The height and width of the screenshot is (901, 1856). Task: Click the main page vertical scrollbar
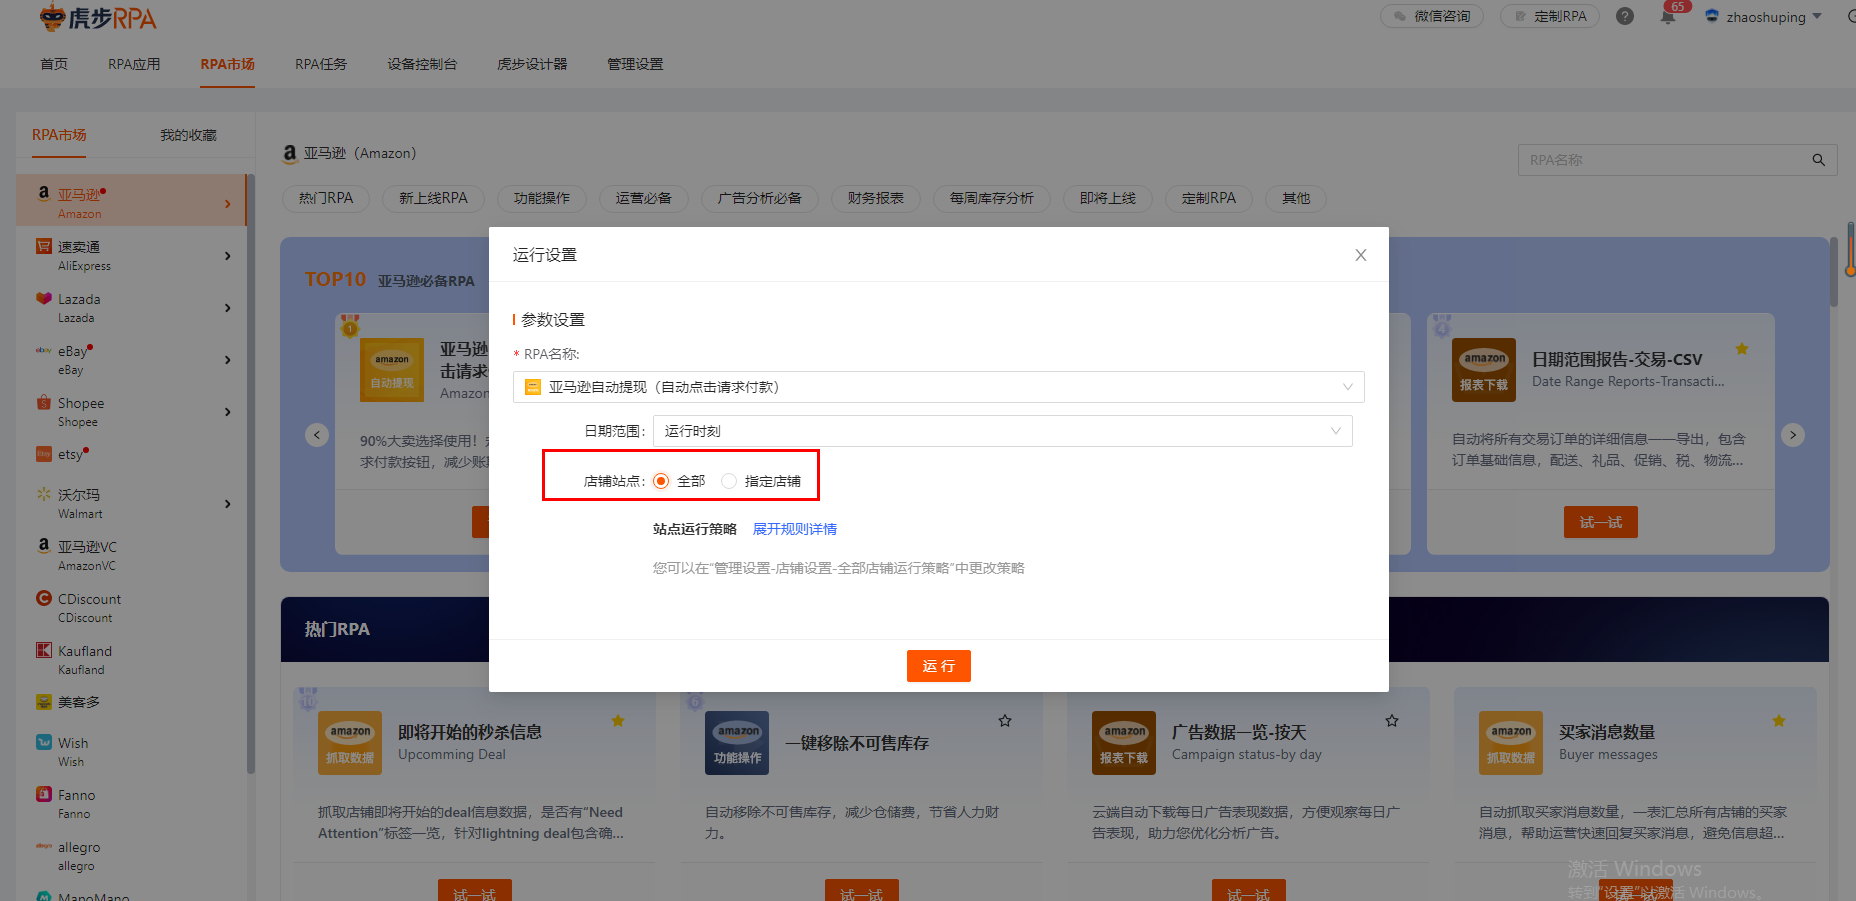1834,272
